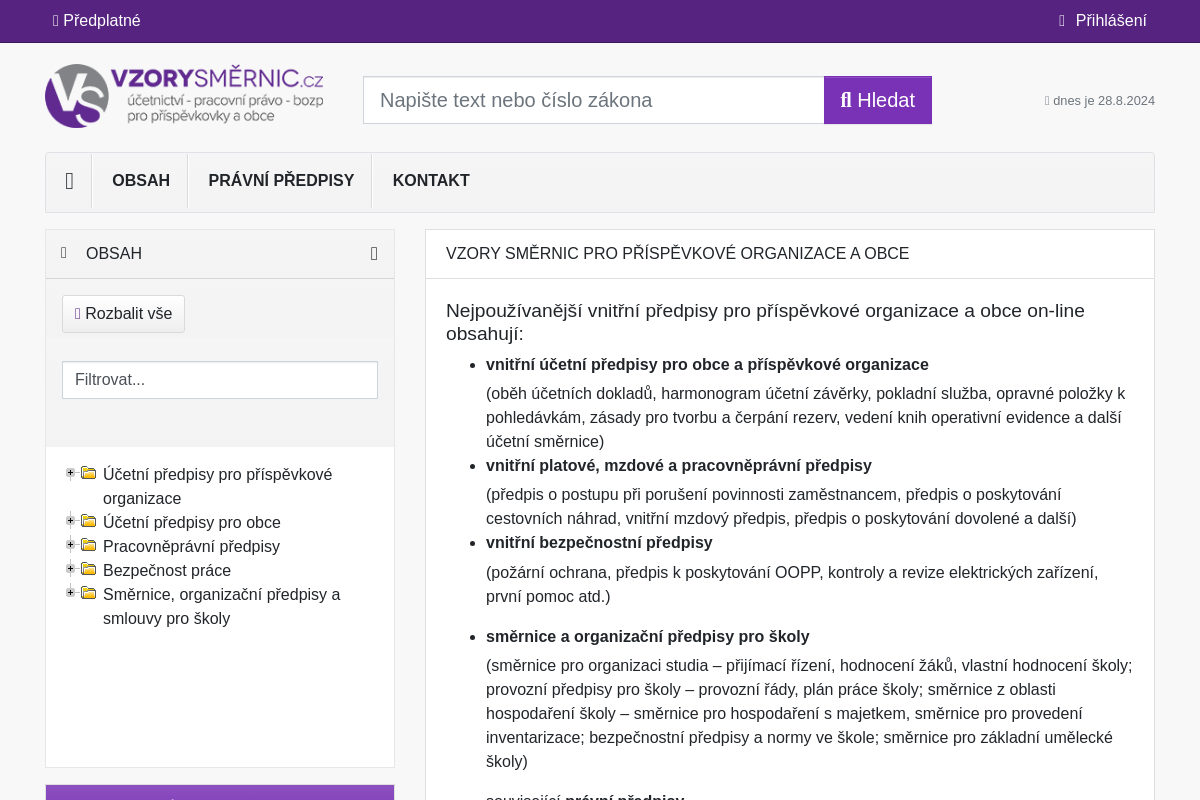Go to the KONTAKT menu item

tap(431, 181)
